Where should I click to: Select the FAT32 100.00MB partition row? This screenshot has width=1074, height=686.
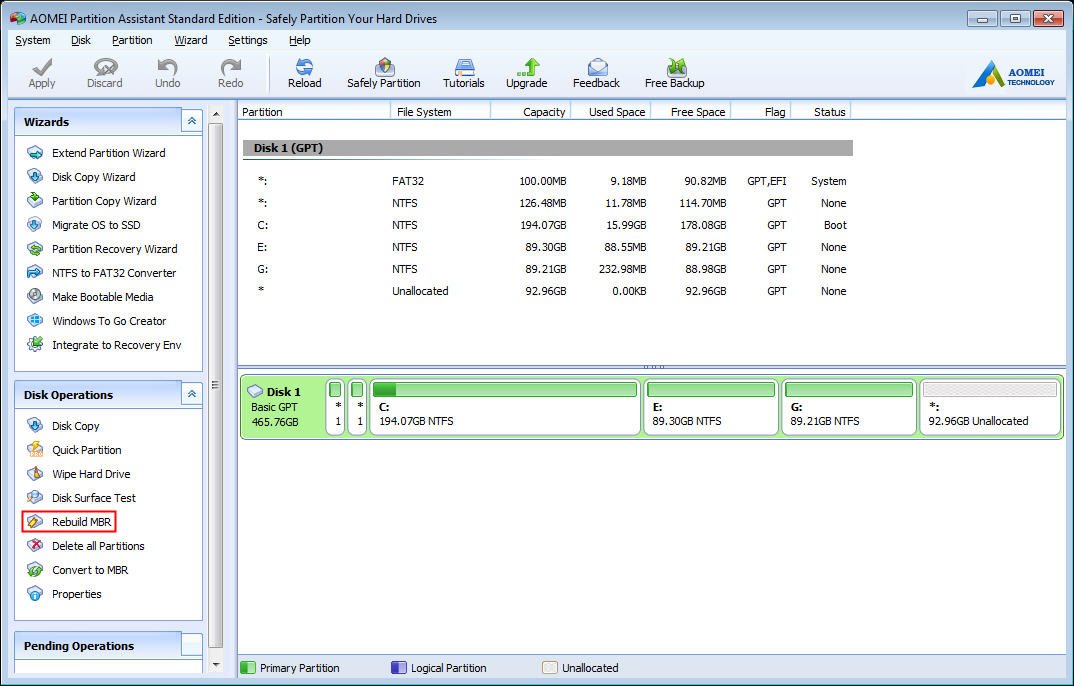(x=548, y=181)
